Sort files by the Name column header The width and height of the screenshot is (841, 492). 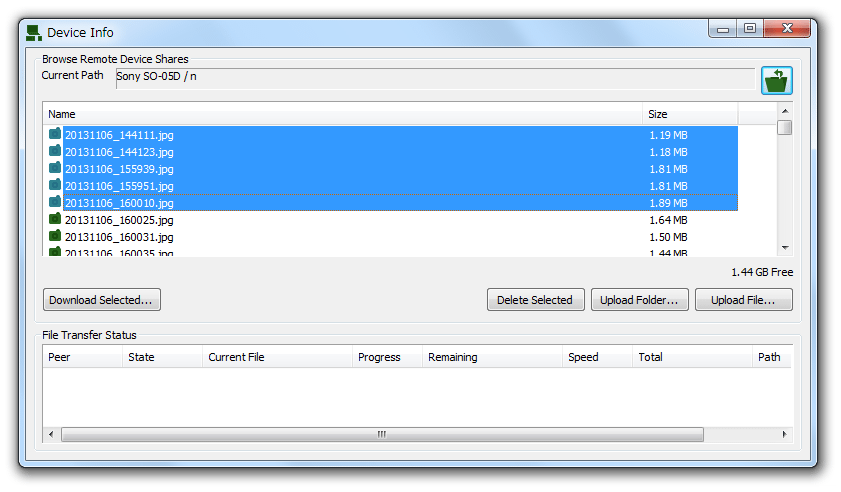(342, 114)
